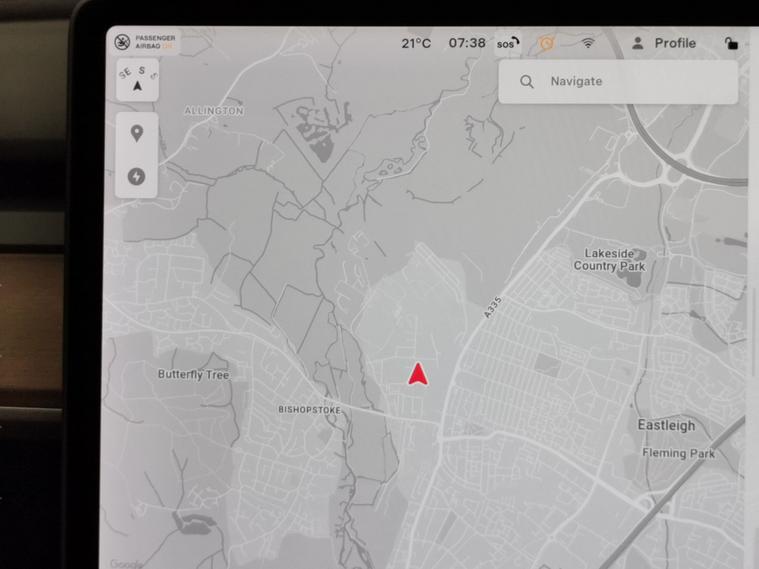The height and width of the screenshot is (569, 759).
Task: Select Lakeside Country Park map label
Action: 609,261
